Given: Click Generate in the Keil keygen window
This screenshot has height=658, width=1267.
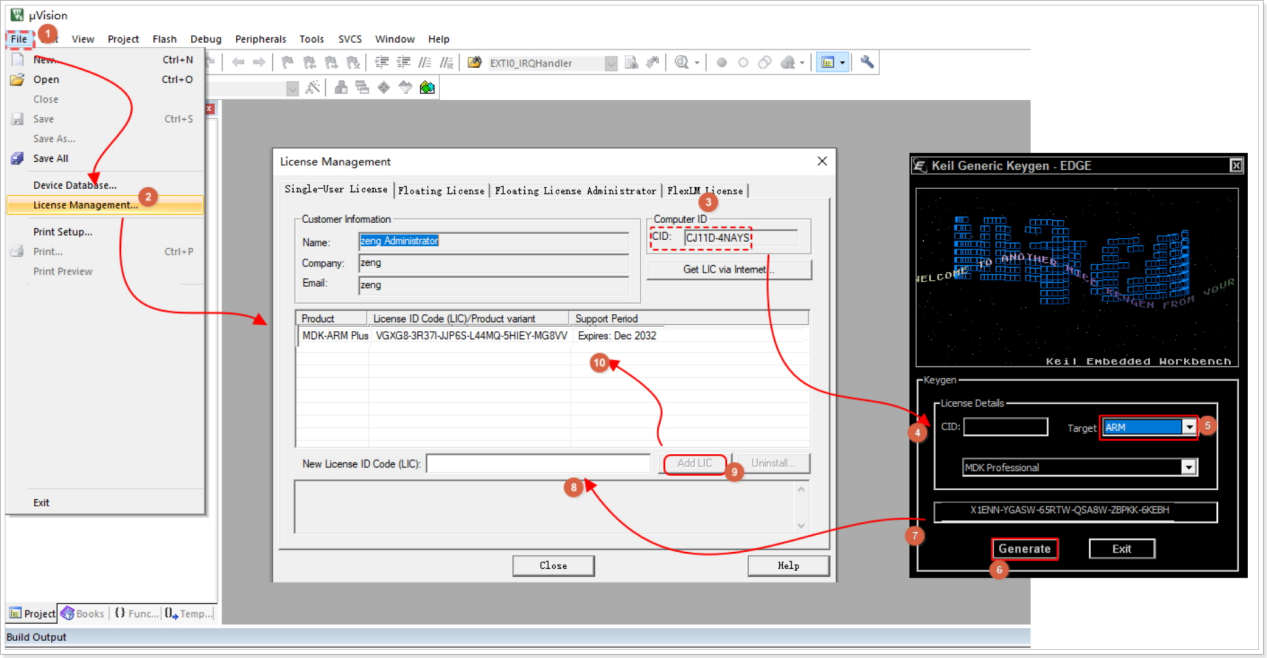Looking at the screenshot, I should click(1025, 548).
